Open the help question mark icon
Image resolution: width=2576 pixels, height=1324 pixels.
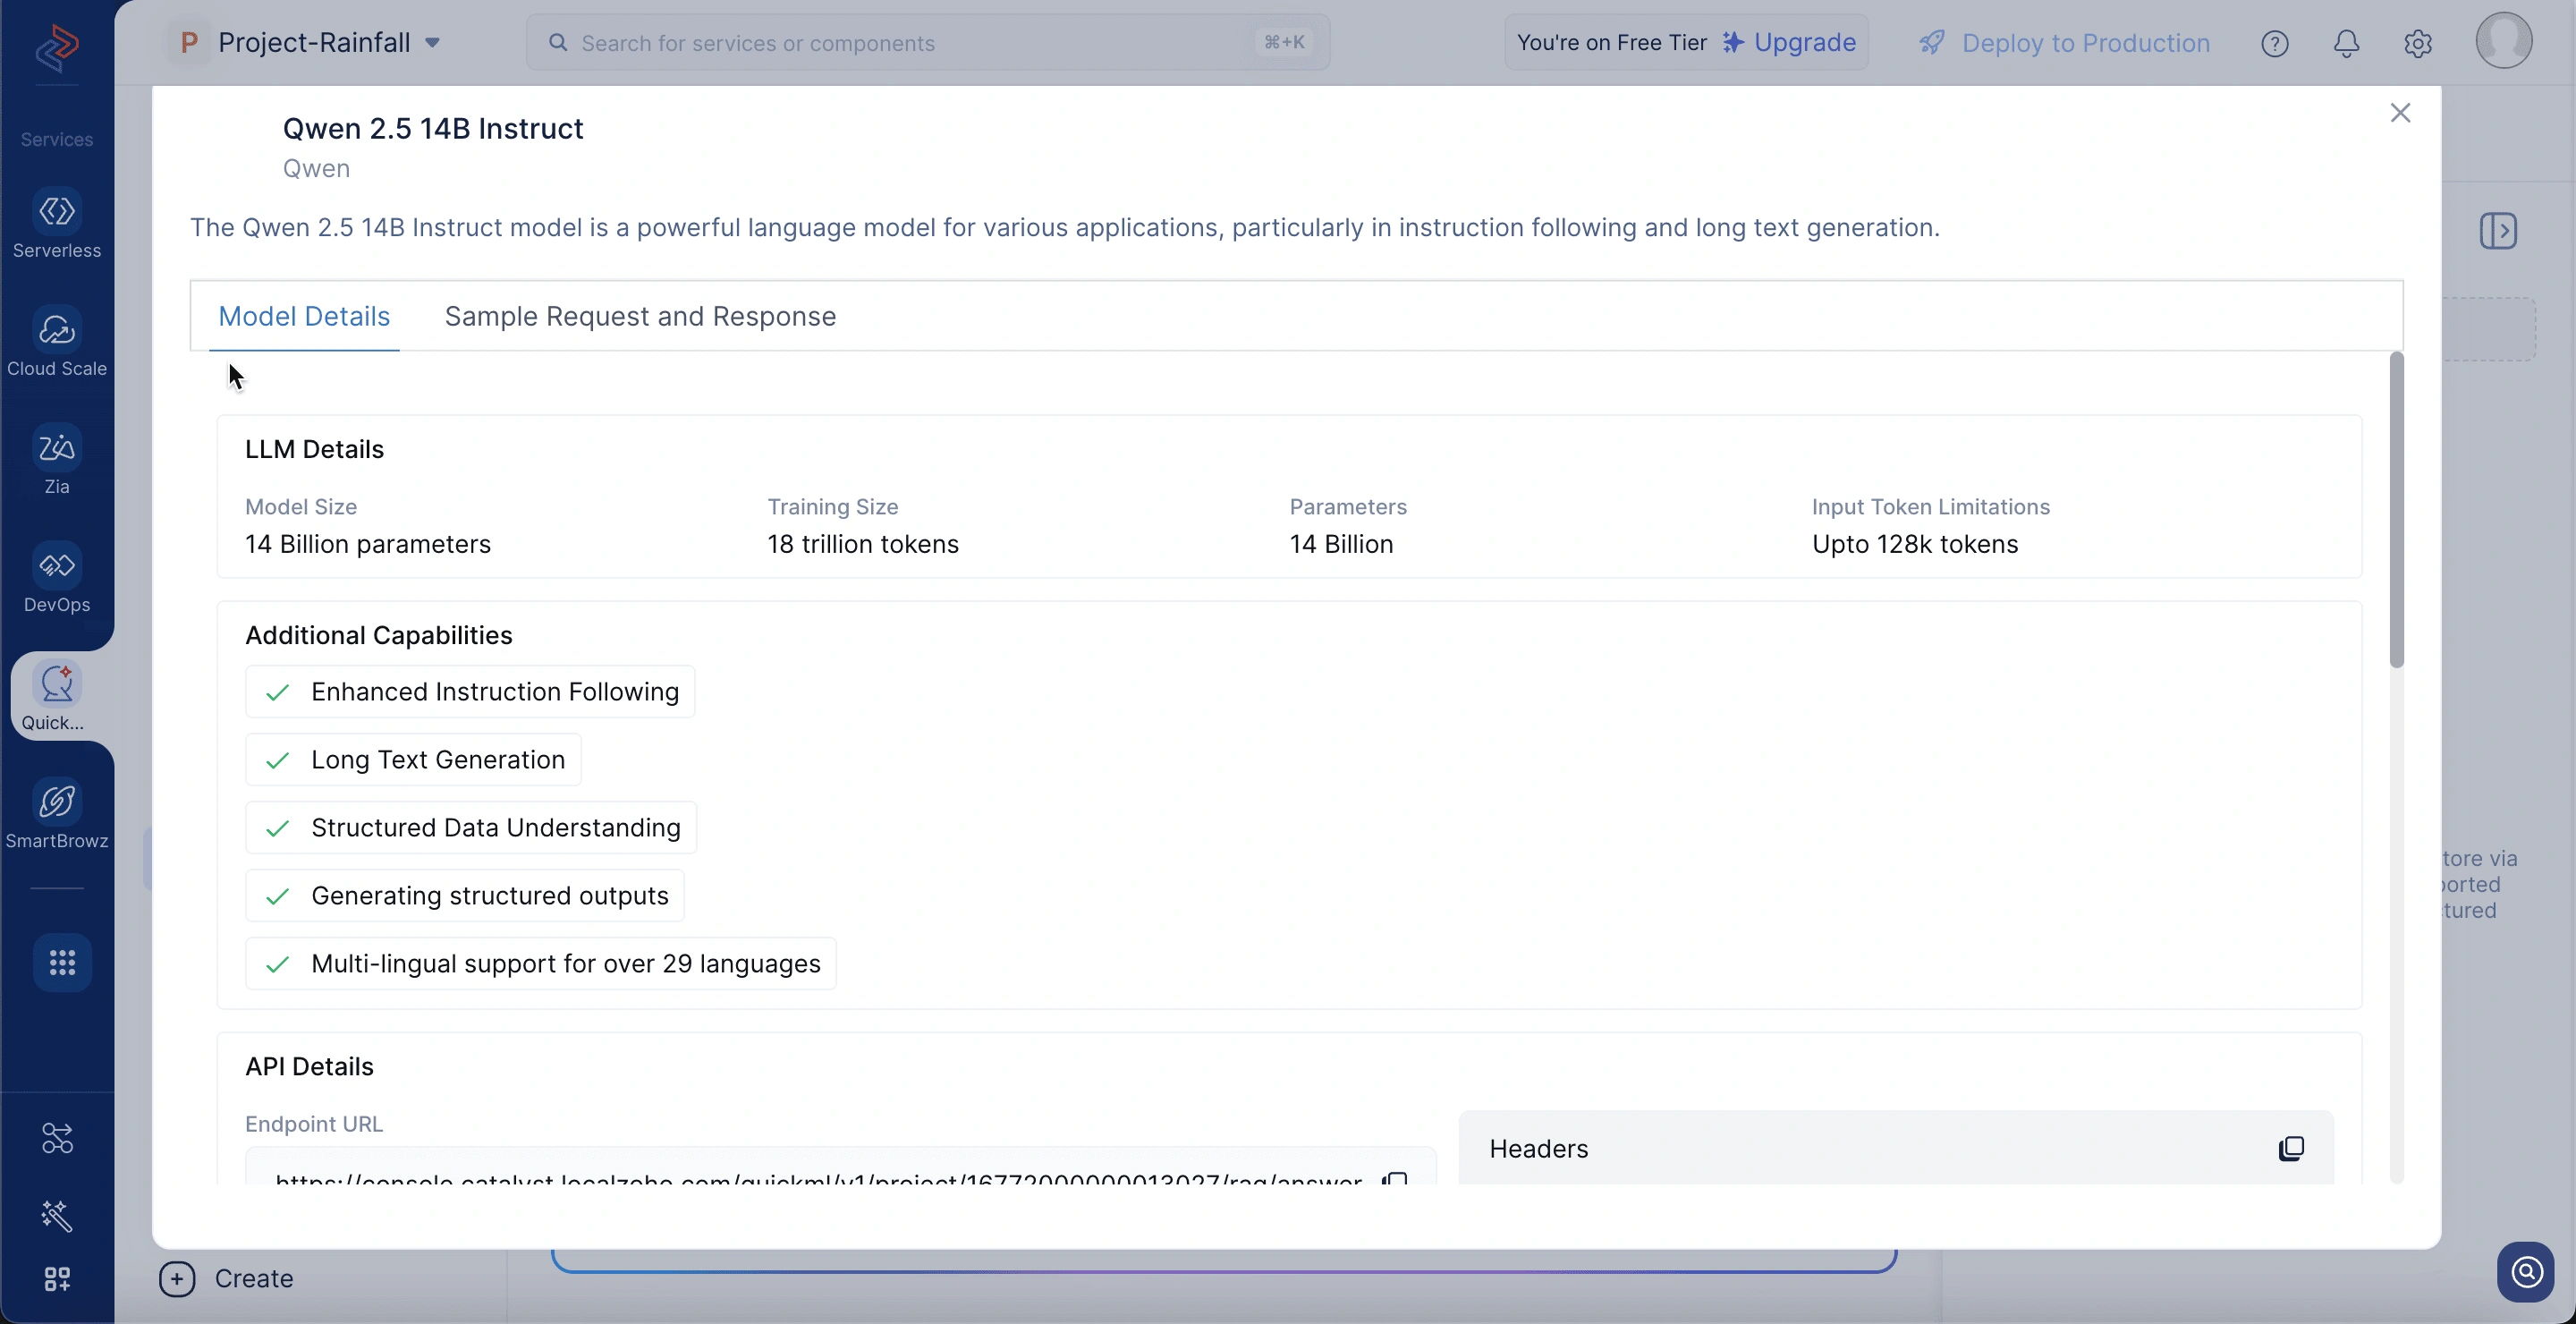click(2275, 43)
